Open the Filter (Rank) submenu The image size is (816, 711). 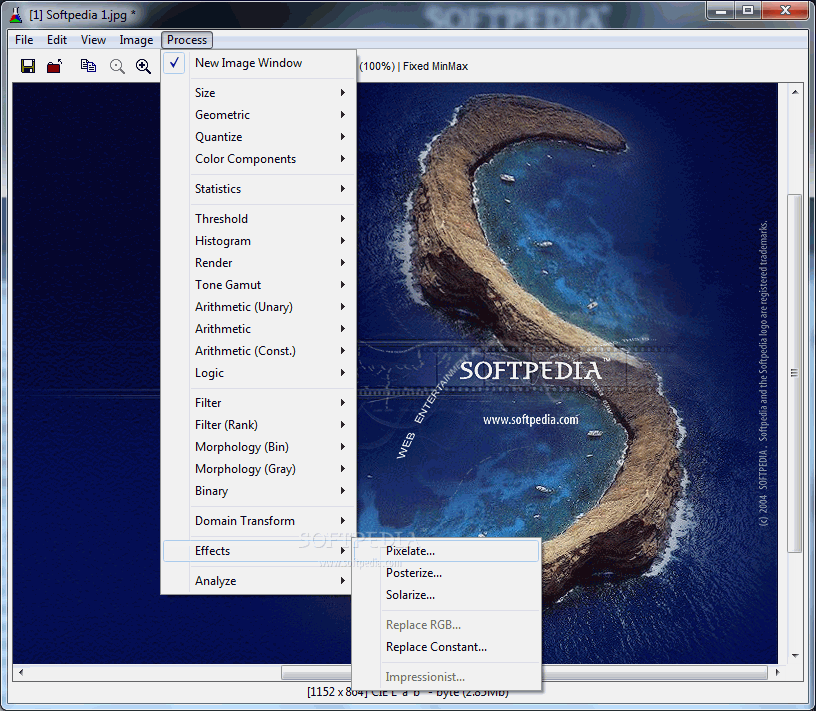click(x=259, y=425)
